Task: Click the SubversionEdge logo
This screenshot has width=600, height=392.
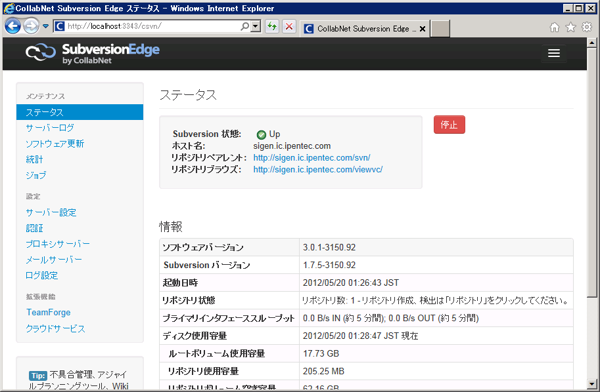Action: click(93, 53)
